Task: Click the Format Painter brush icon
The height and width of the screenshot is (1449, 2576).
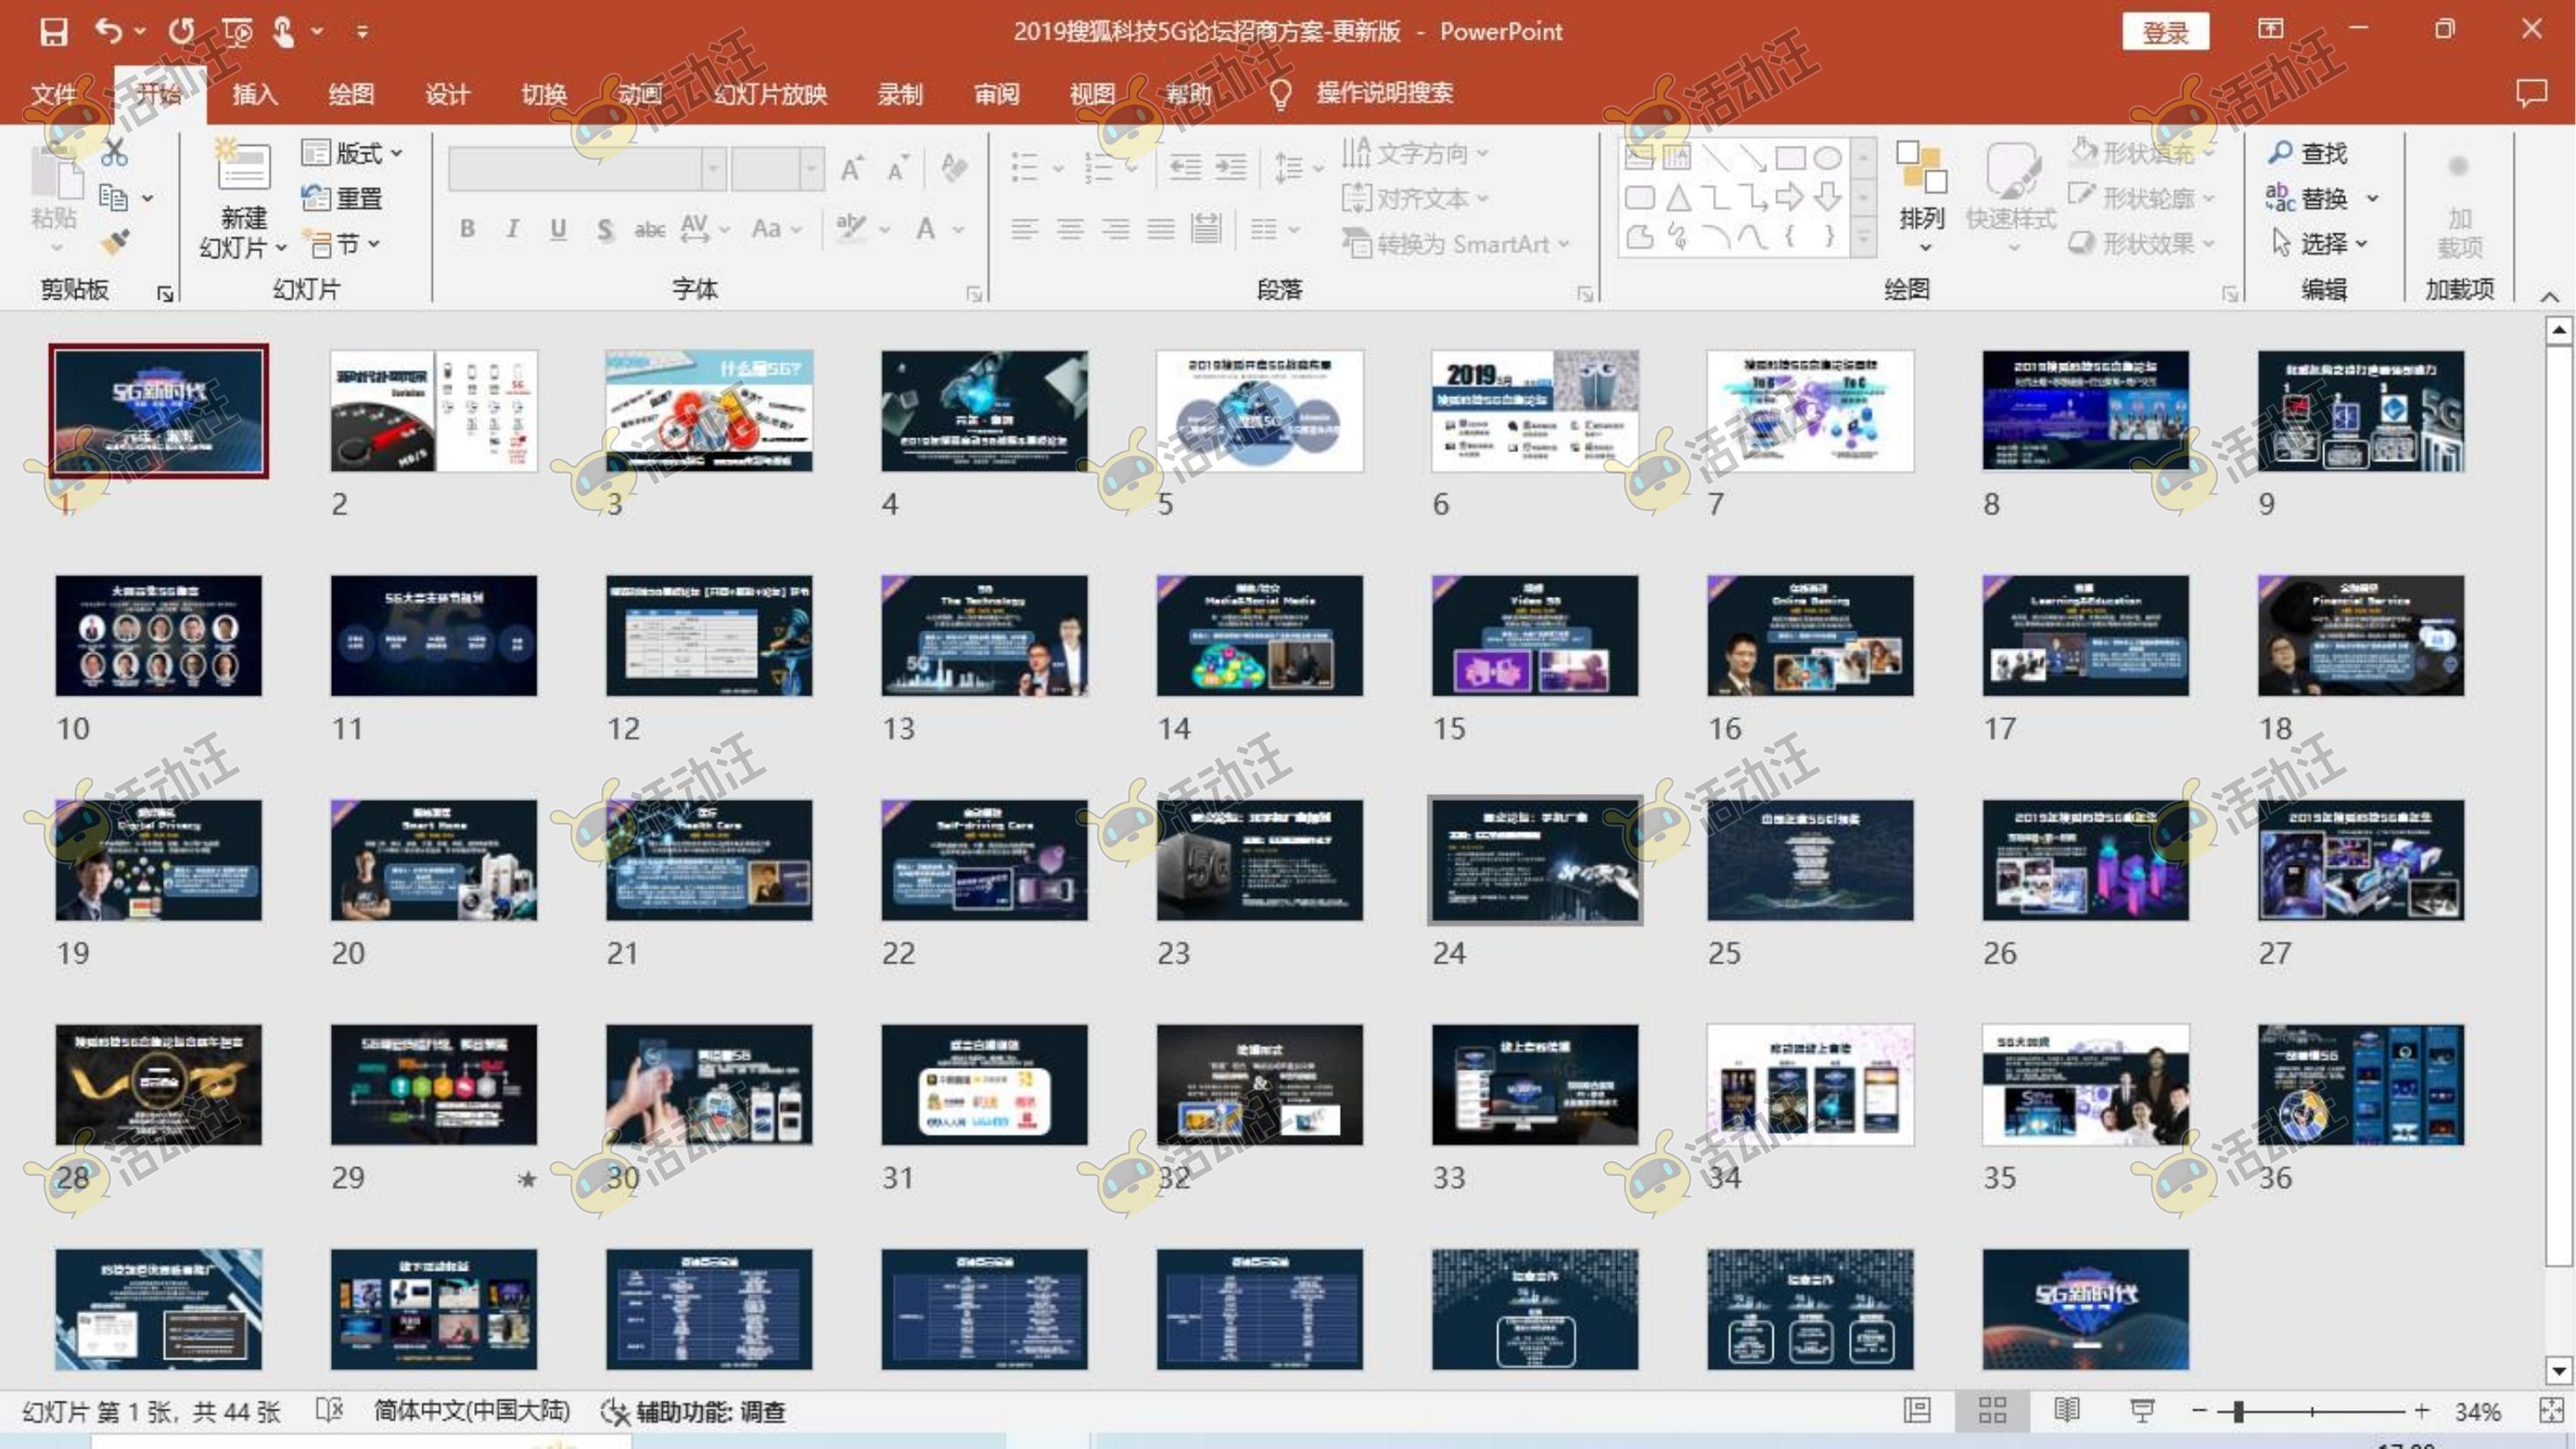Action: tap(114, 243)
